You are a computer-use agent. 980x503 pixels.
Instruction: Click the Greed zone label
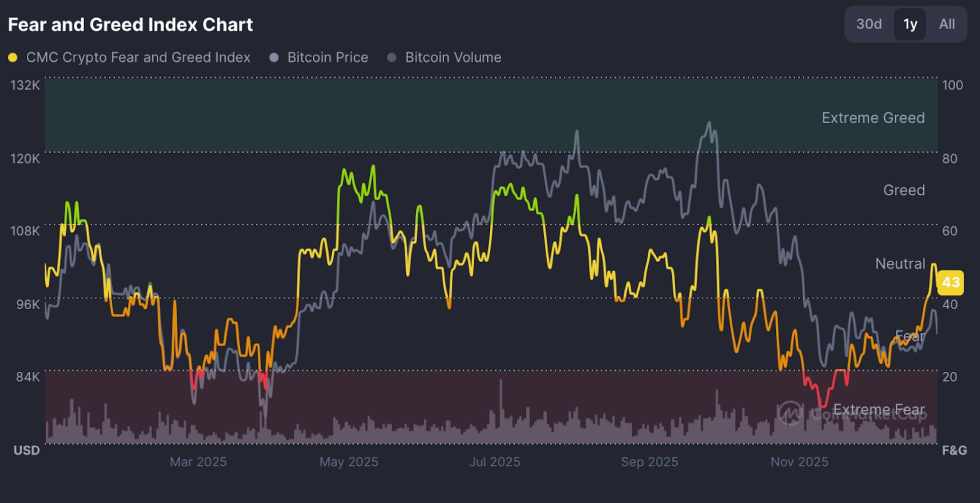pyautogui.click(x=904, y=190)
